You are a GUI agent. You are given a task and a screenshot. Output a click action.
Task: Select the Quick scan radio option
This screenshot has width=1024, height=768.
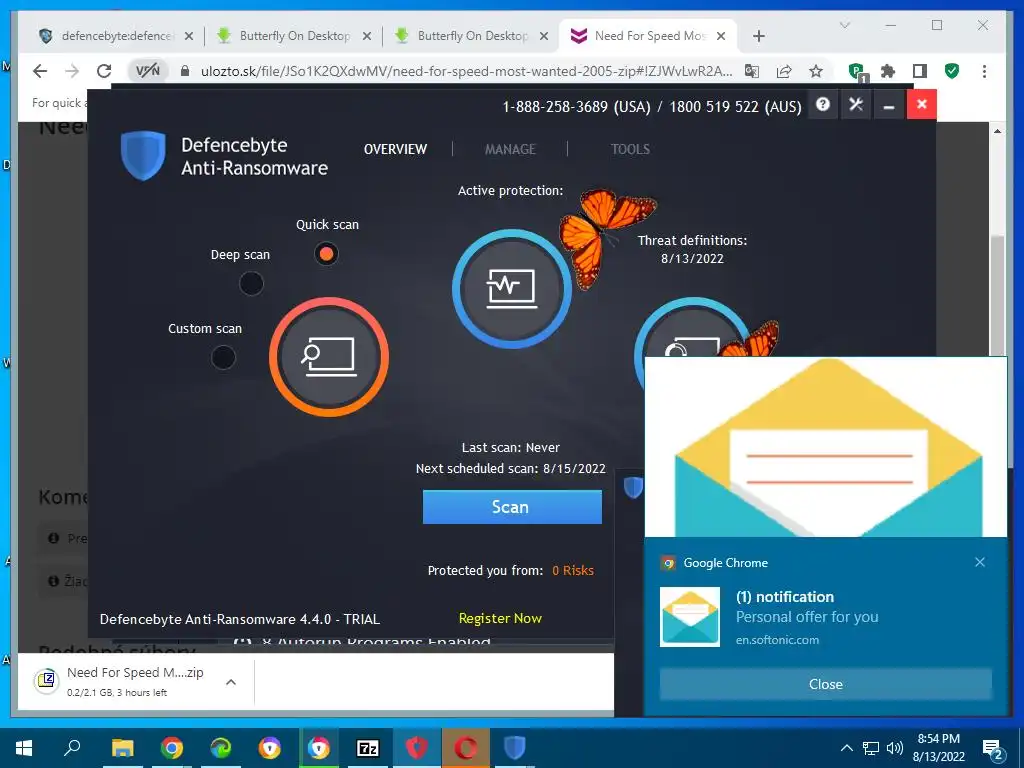326,253
